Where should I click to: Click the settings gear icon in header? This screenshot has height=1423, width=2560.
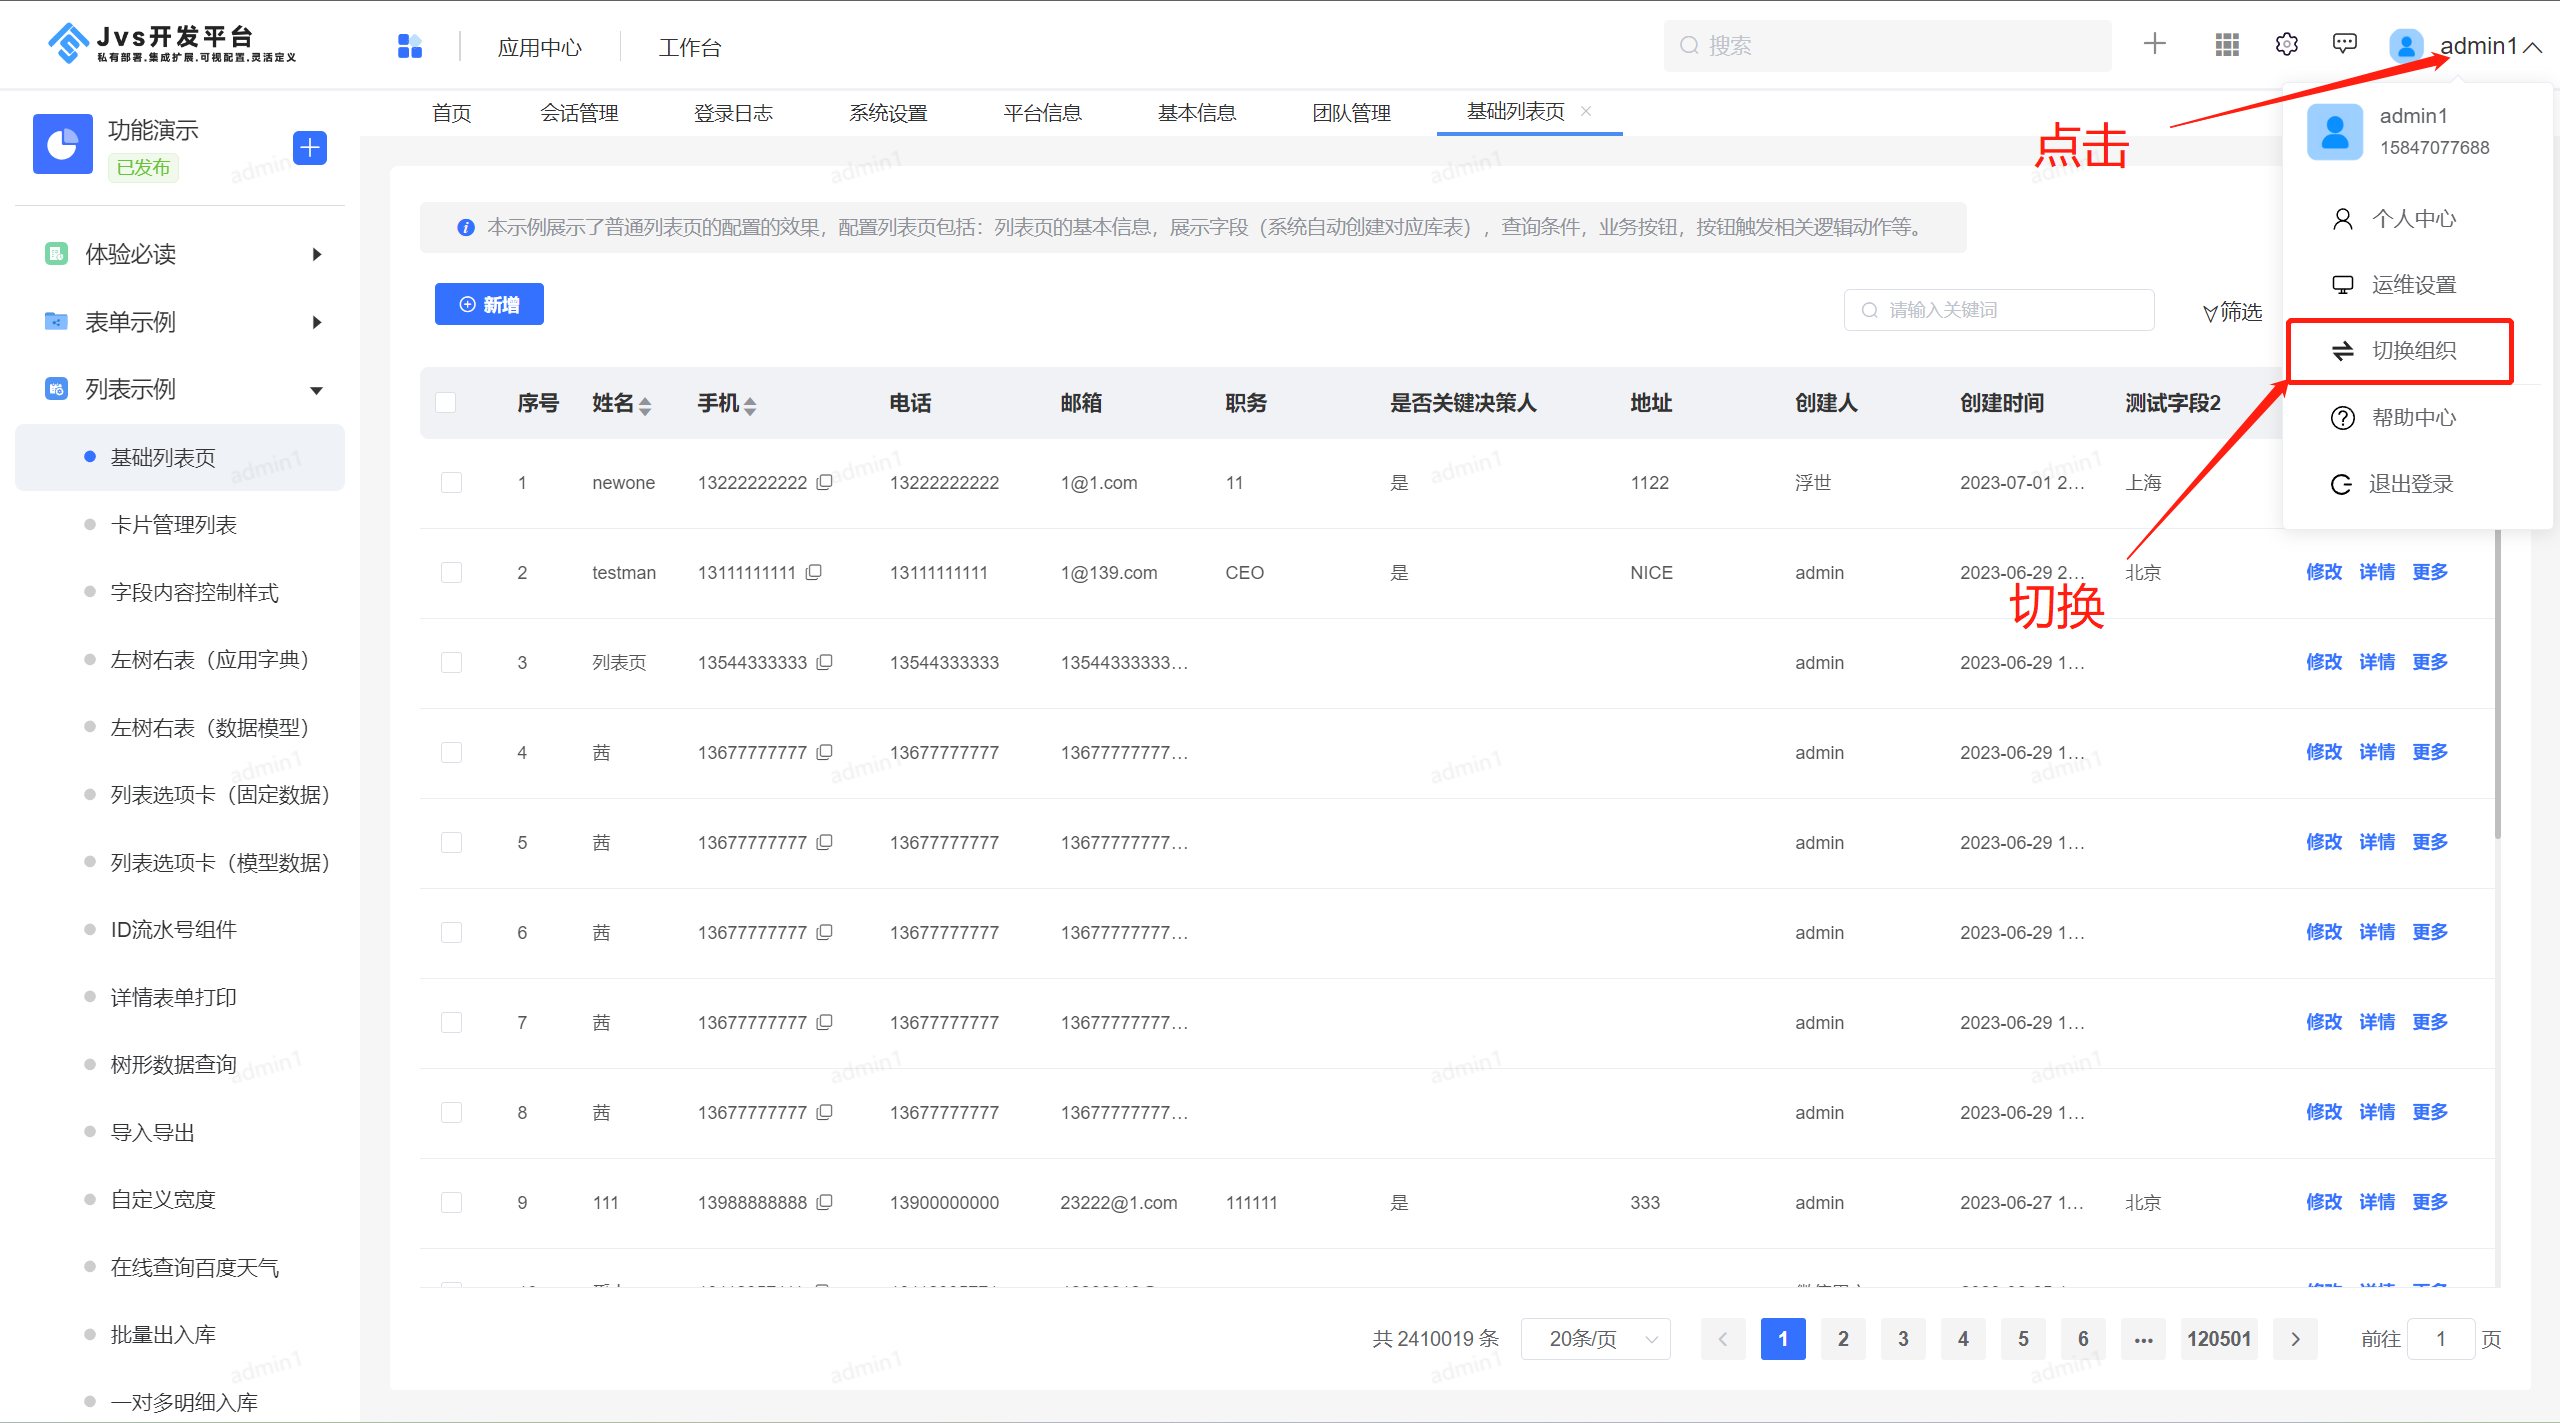[2286, 45]
